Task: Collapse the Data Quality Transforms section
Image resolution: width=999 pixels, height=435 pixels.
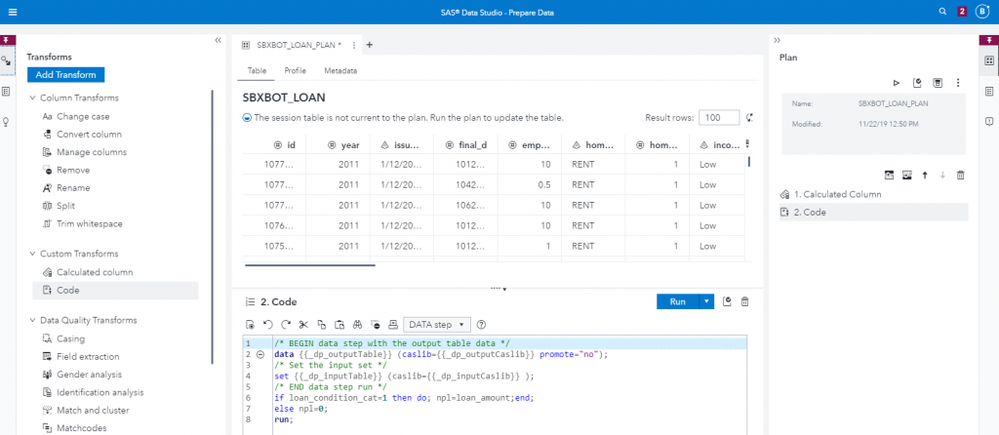Action: [32, 320]
